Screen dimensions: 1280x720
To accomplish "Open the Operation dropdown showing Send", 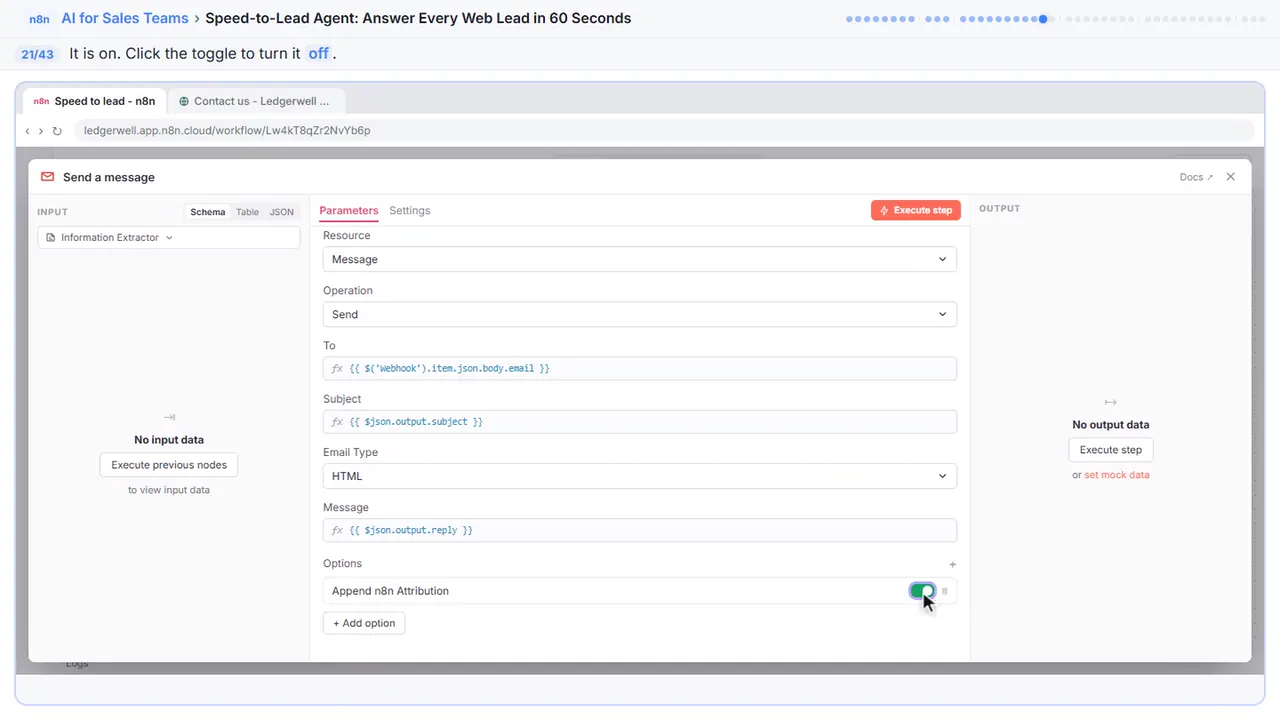I will click(639, 314).
